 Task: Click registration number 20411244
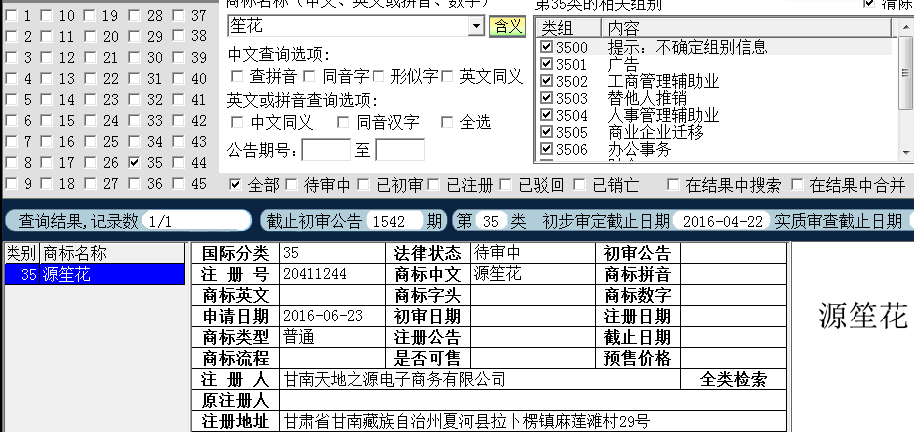315,274
